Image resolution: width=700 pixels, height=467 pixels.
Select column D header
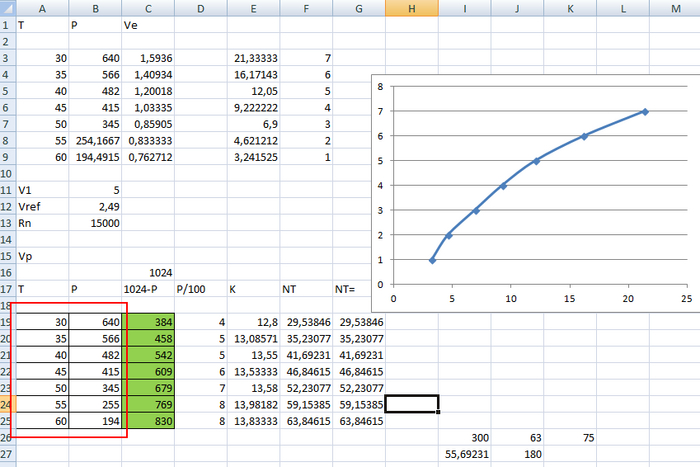200,8
